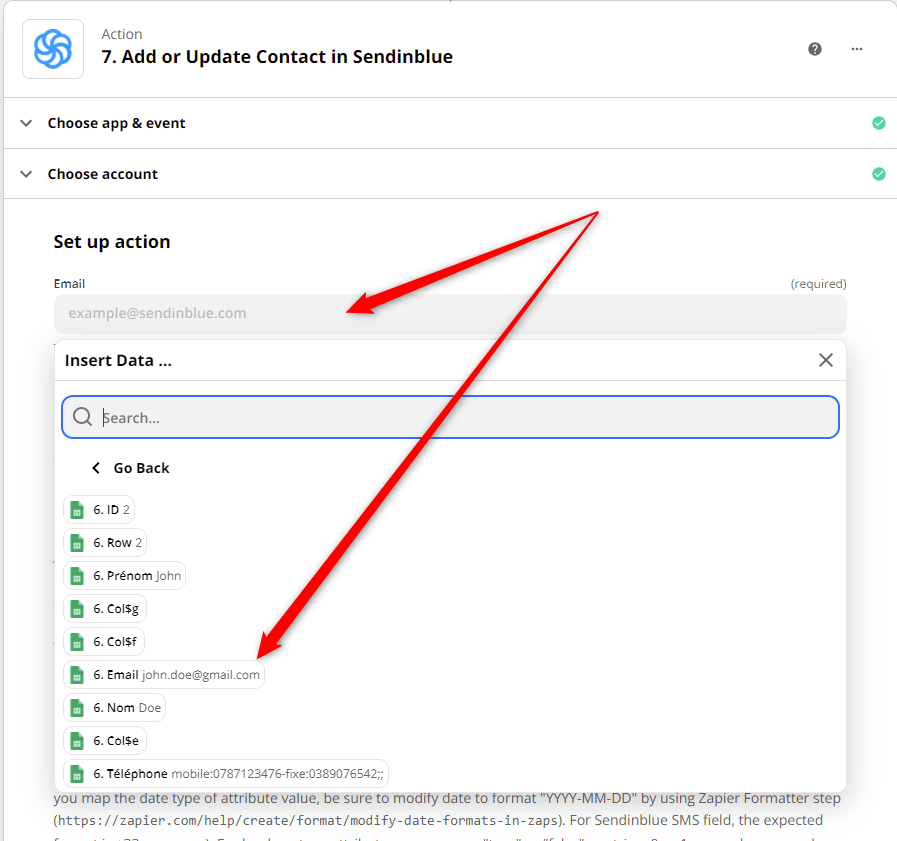Expand the Choose app & event section chevron
Image resolution: width=897 pixels, height=841 pixels.
pyautogui.click(x=26, y=123)
